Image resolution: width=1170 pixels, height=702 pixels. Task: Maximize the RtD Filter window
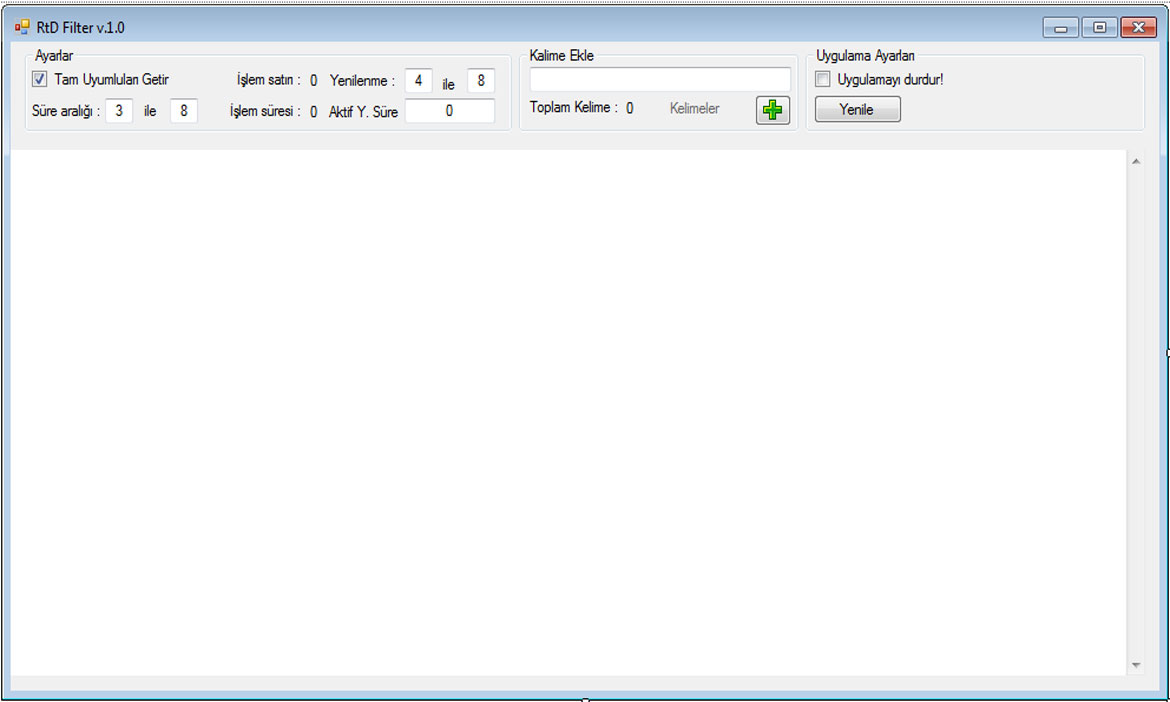(1099, 28)
